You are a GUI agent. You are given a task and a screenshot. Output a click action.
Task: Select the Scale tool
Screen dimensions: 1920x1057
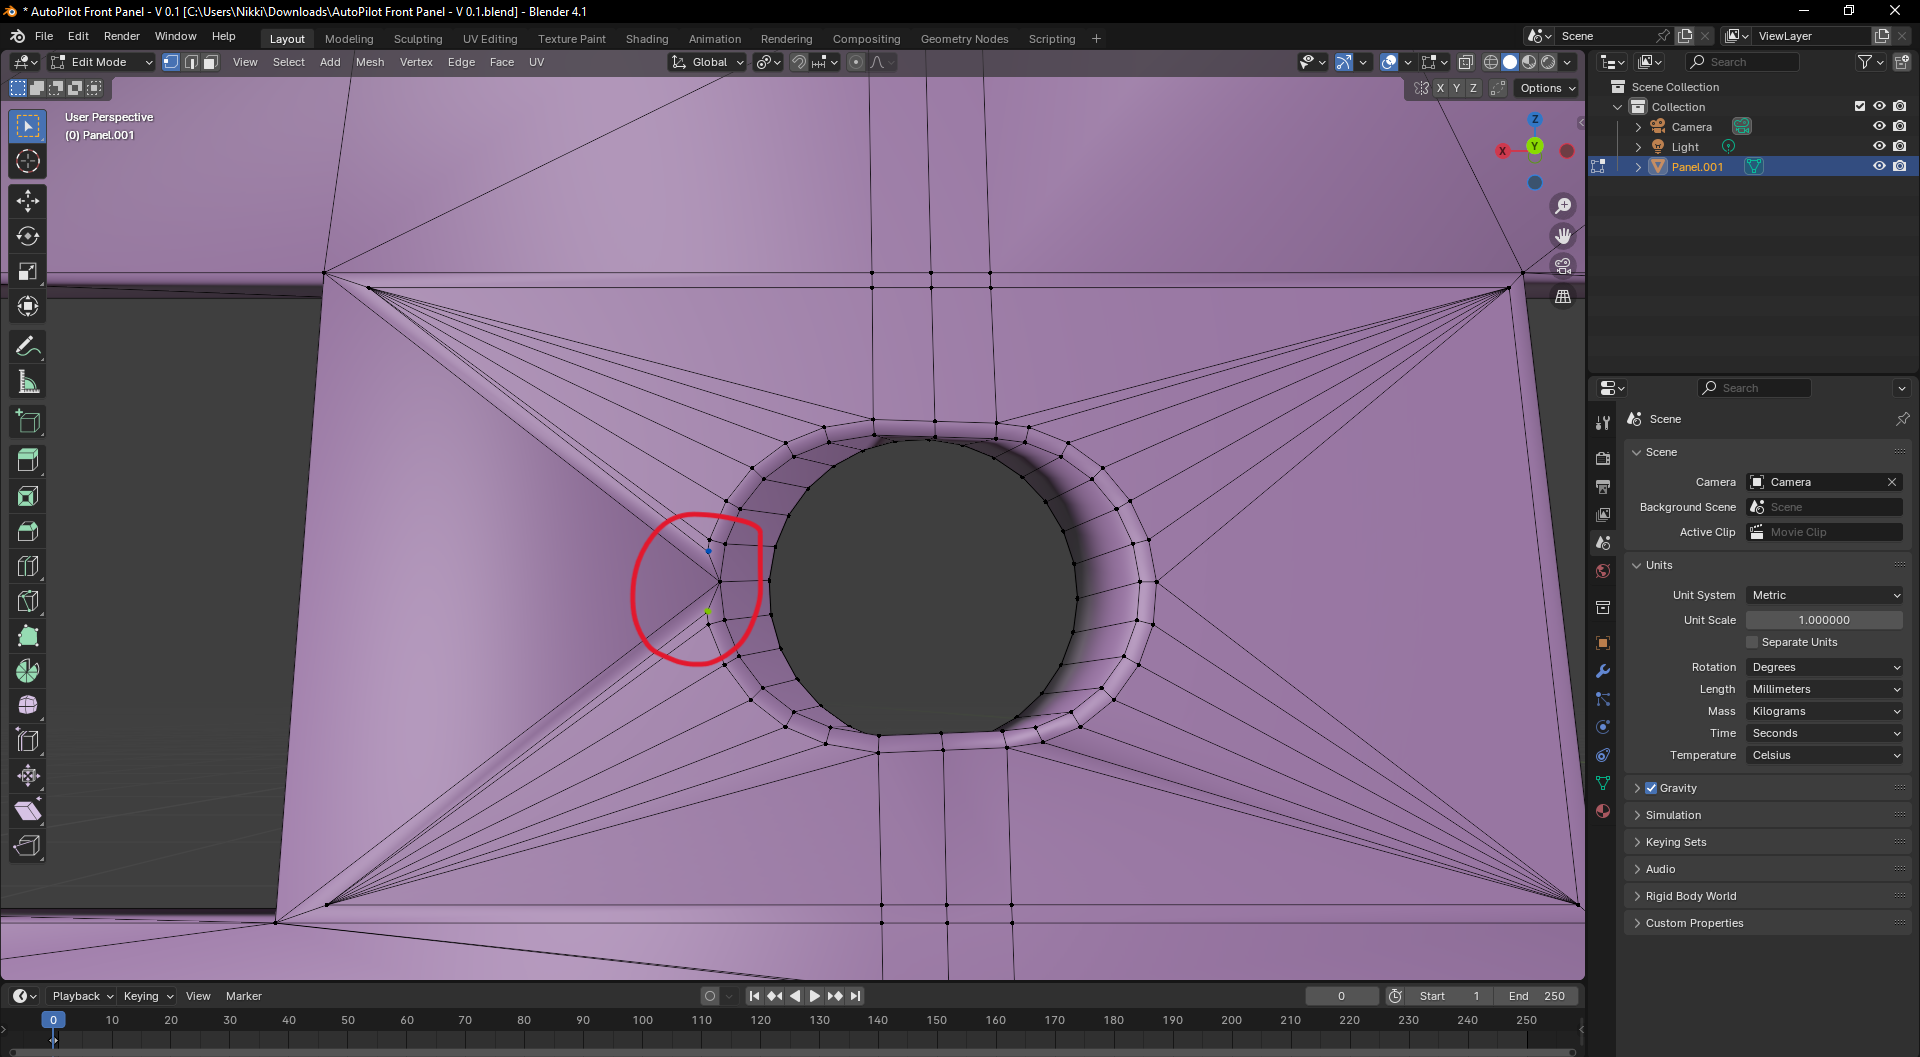point(28,271)
